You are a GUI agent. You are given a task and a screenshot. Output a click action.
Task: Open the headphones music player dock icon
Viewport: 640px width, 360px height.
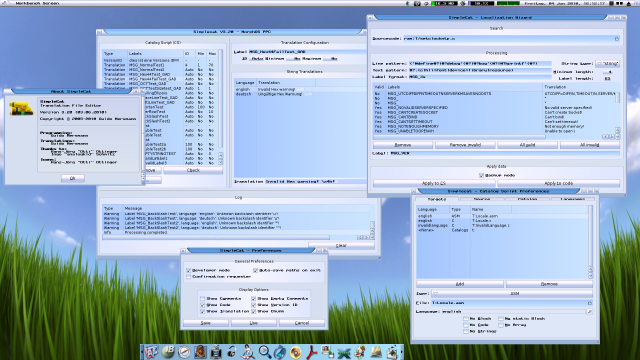232,351
